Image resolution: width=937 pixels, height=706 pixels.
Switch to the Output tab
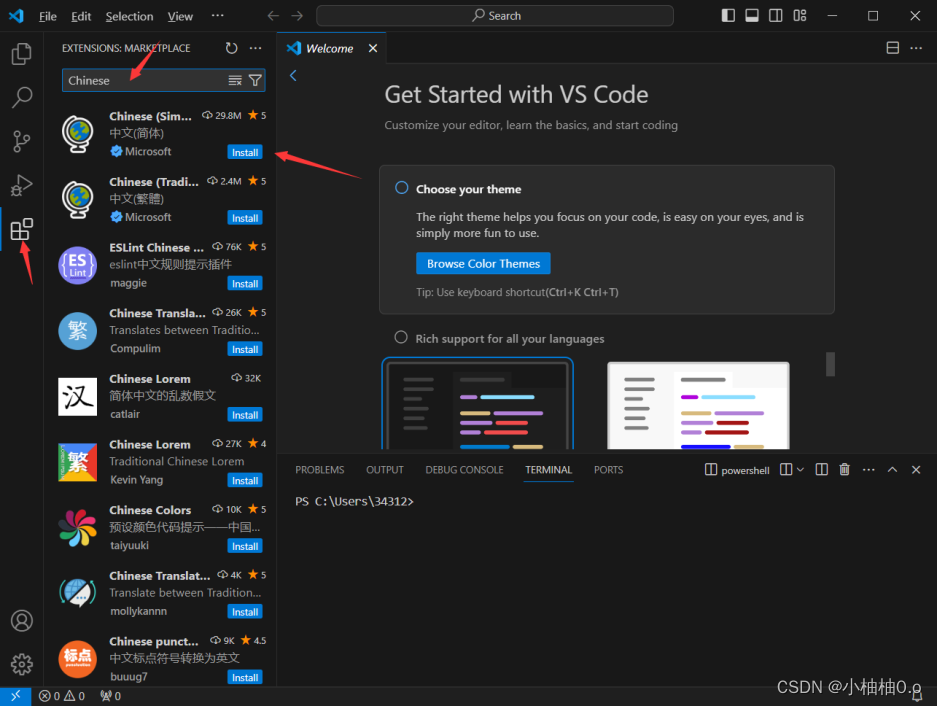385,470
